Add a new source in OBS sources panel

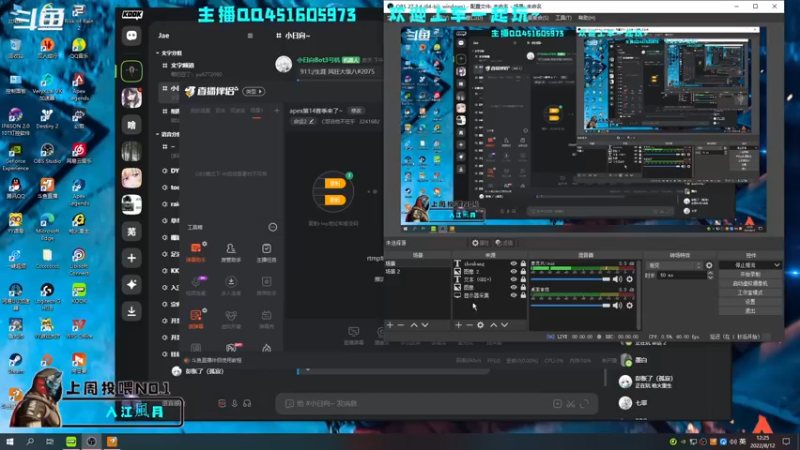[458, 325]
